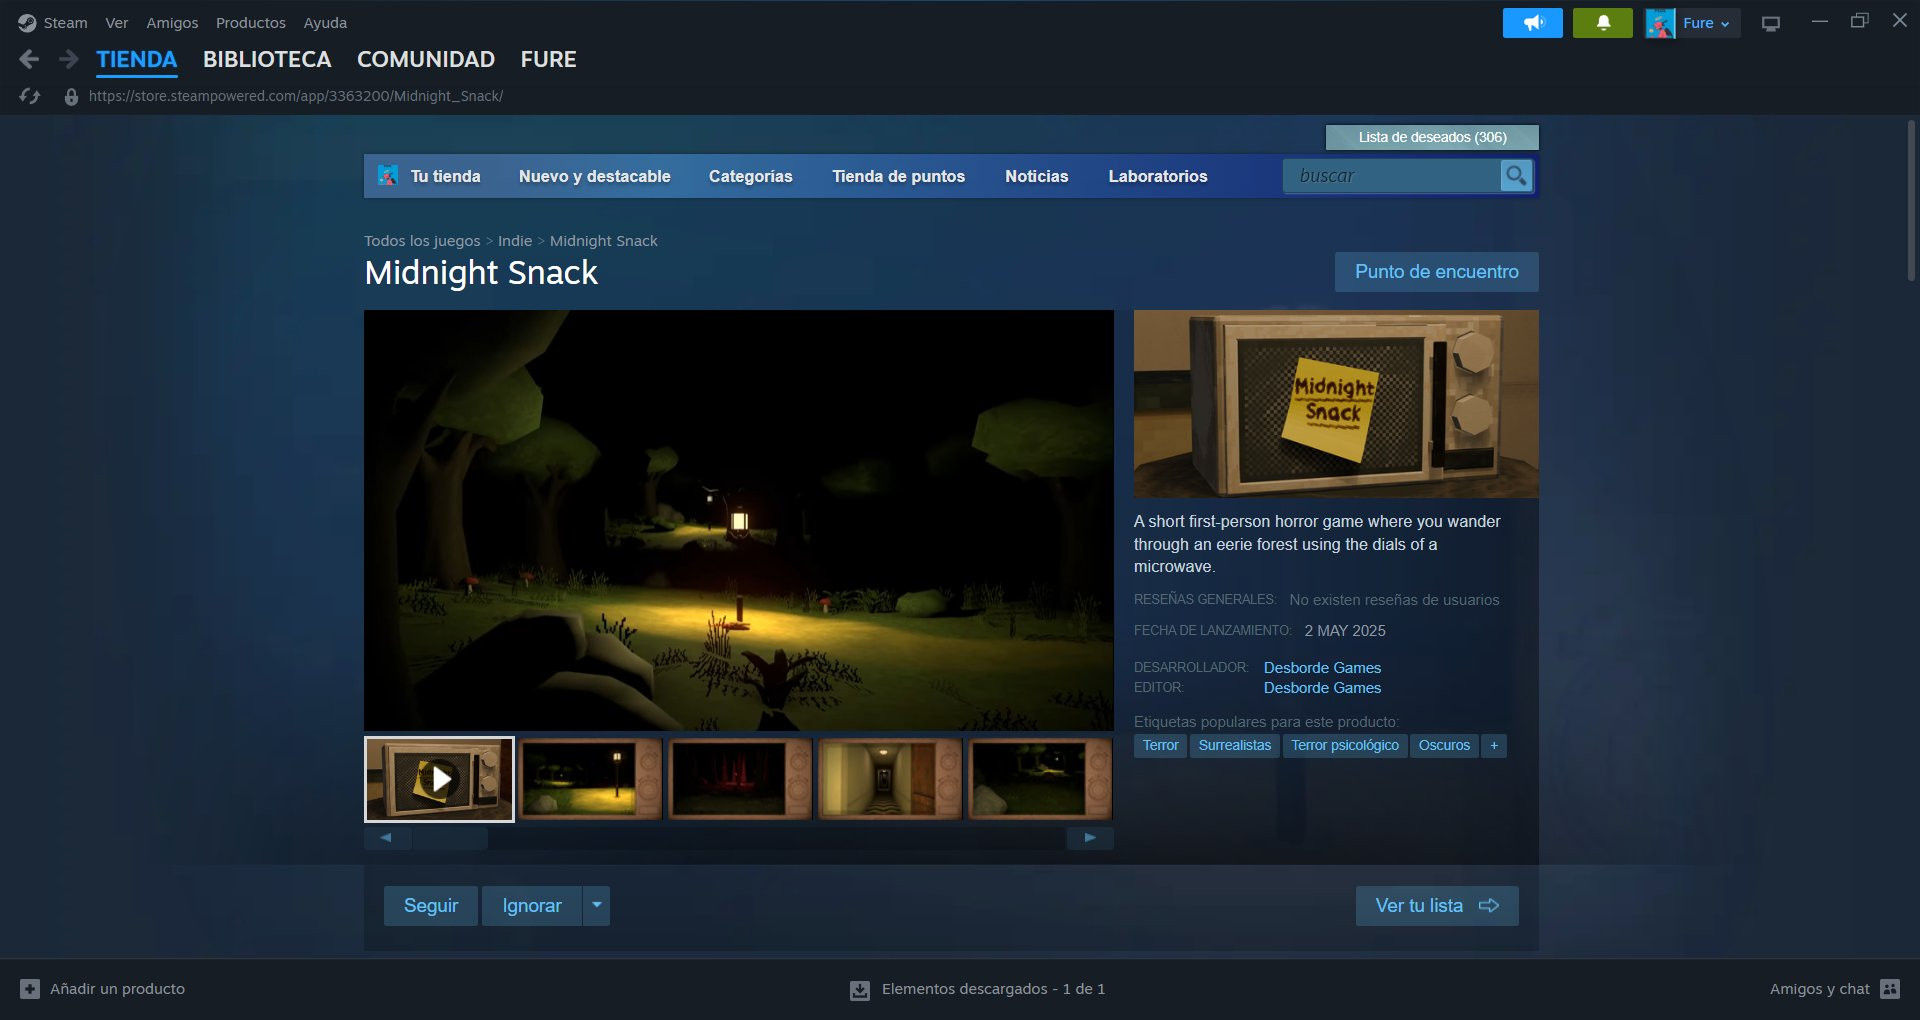Open the Ver menu
Screen dimensions: 1920x1020
tap(117, 23)
